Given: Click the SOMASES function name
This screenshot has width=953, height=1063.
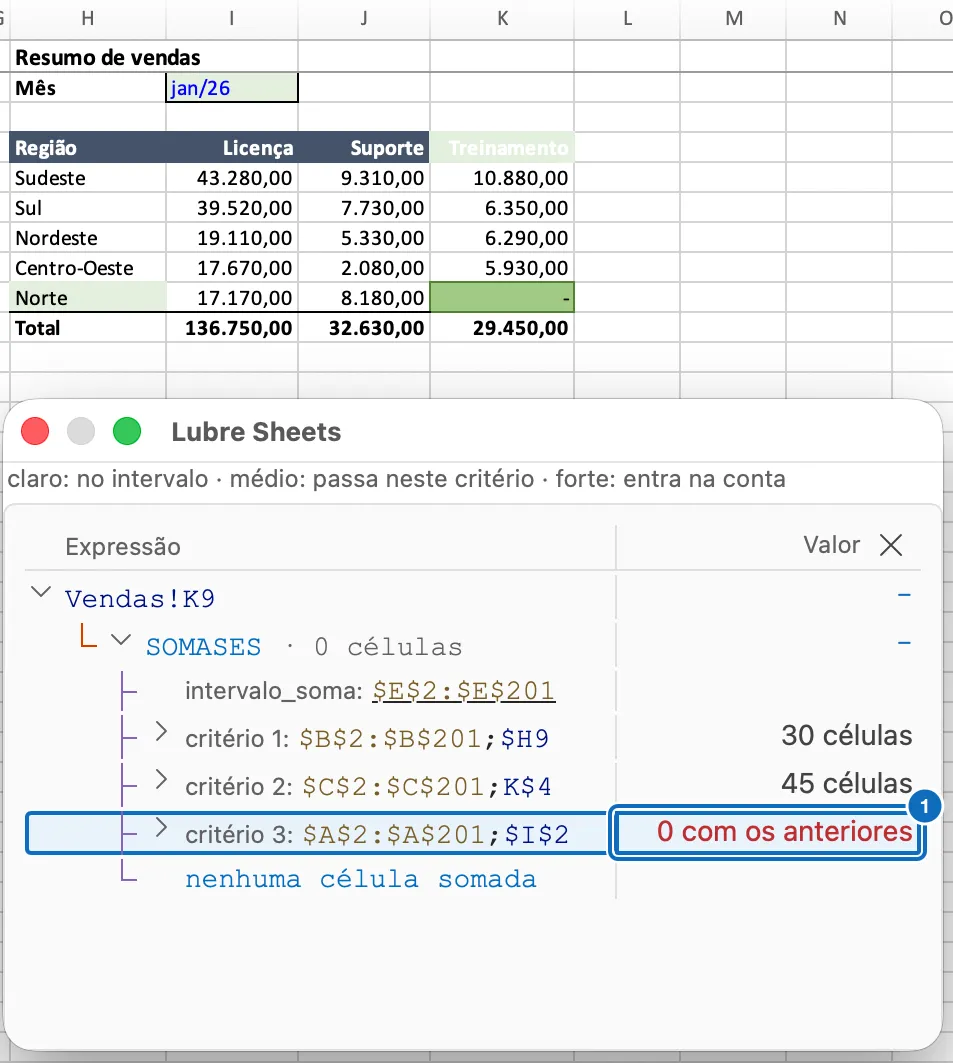Looking at the screenshot, I should pyautogui.click(x=203, y=647).
